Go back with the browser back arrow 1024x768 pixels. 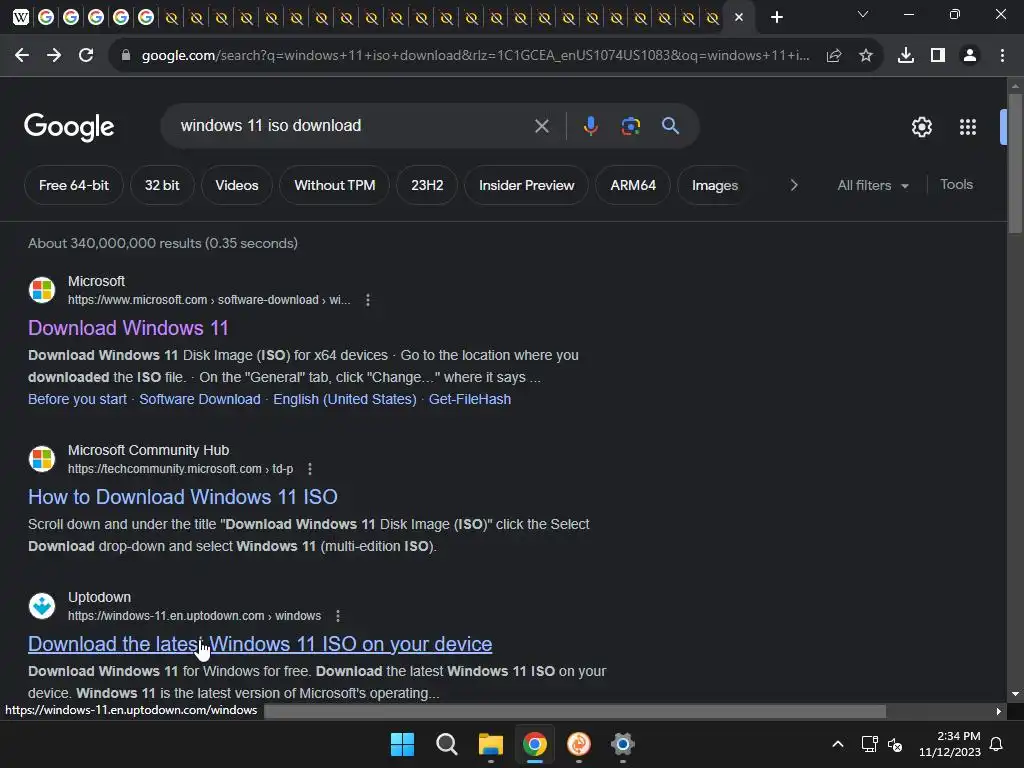[x=22, y=56]
